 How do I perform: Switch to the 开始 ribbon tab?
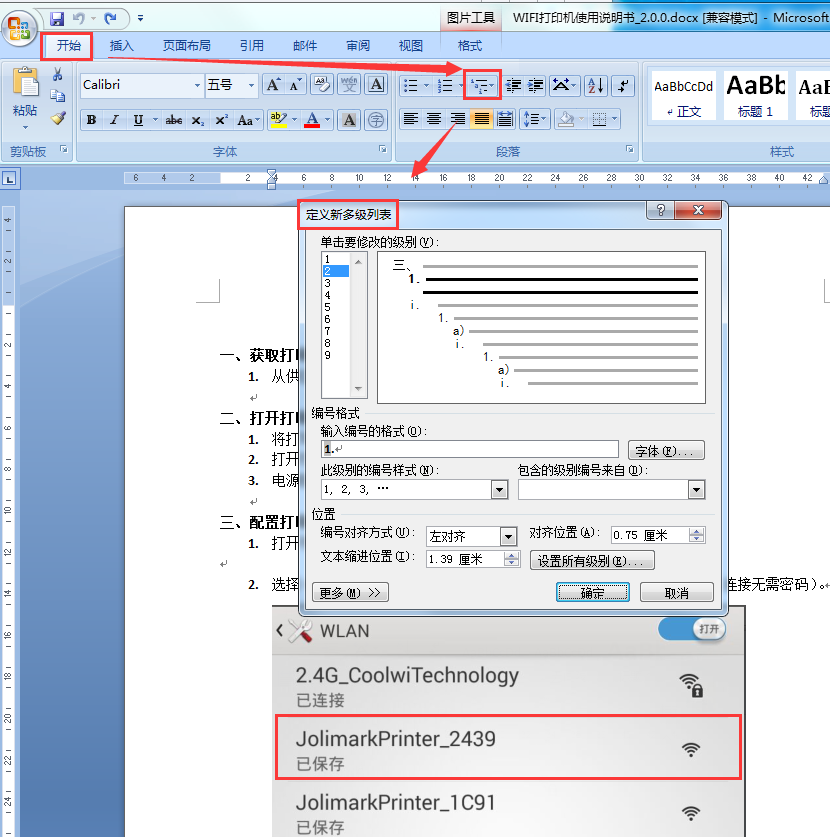(68, 46)
